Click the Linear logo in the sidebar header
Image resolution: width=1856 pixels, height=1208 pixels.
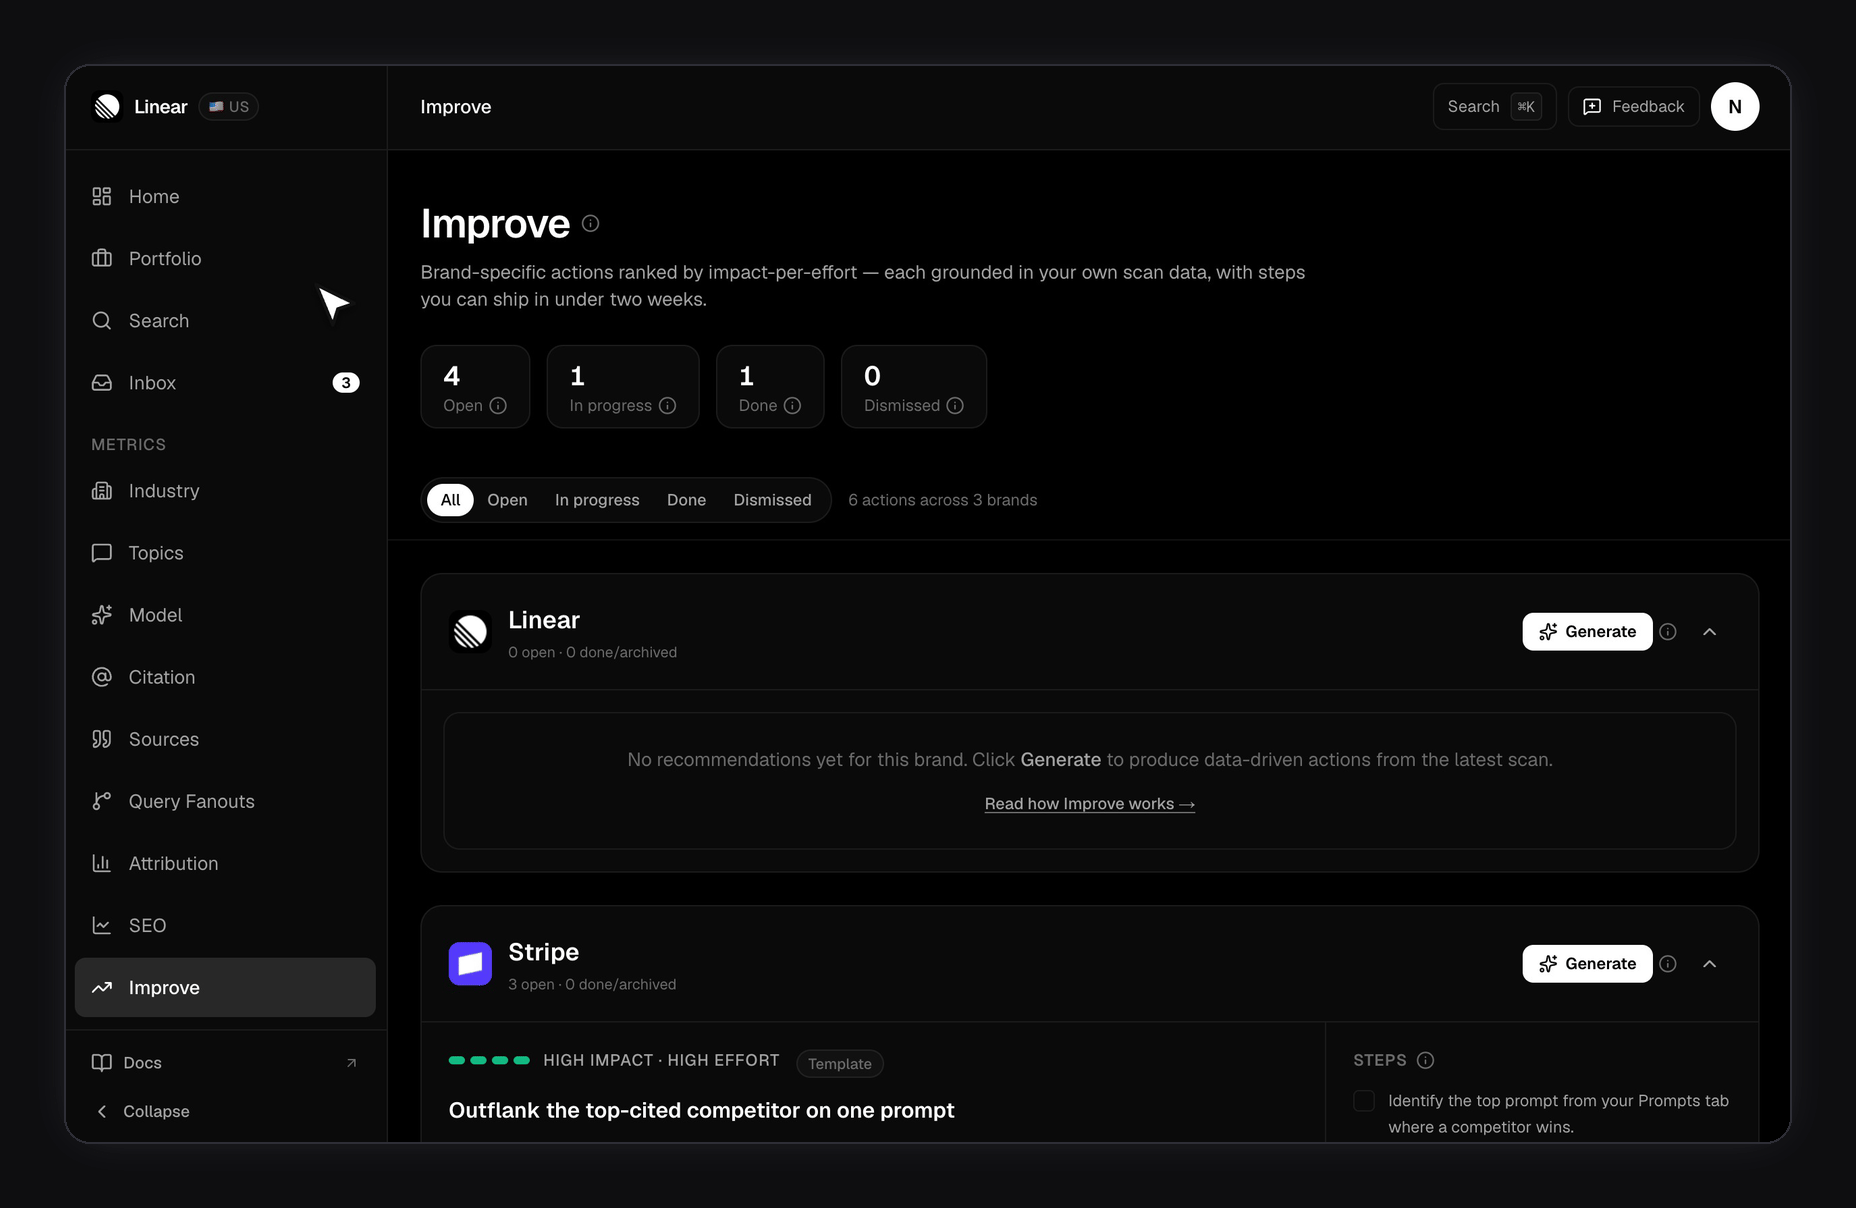(x=107, y=107)
